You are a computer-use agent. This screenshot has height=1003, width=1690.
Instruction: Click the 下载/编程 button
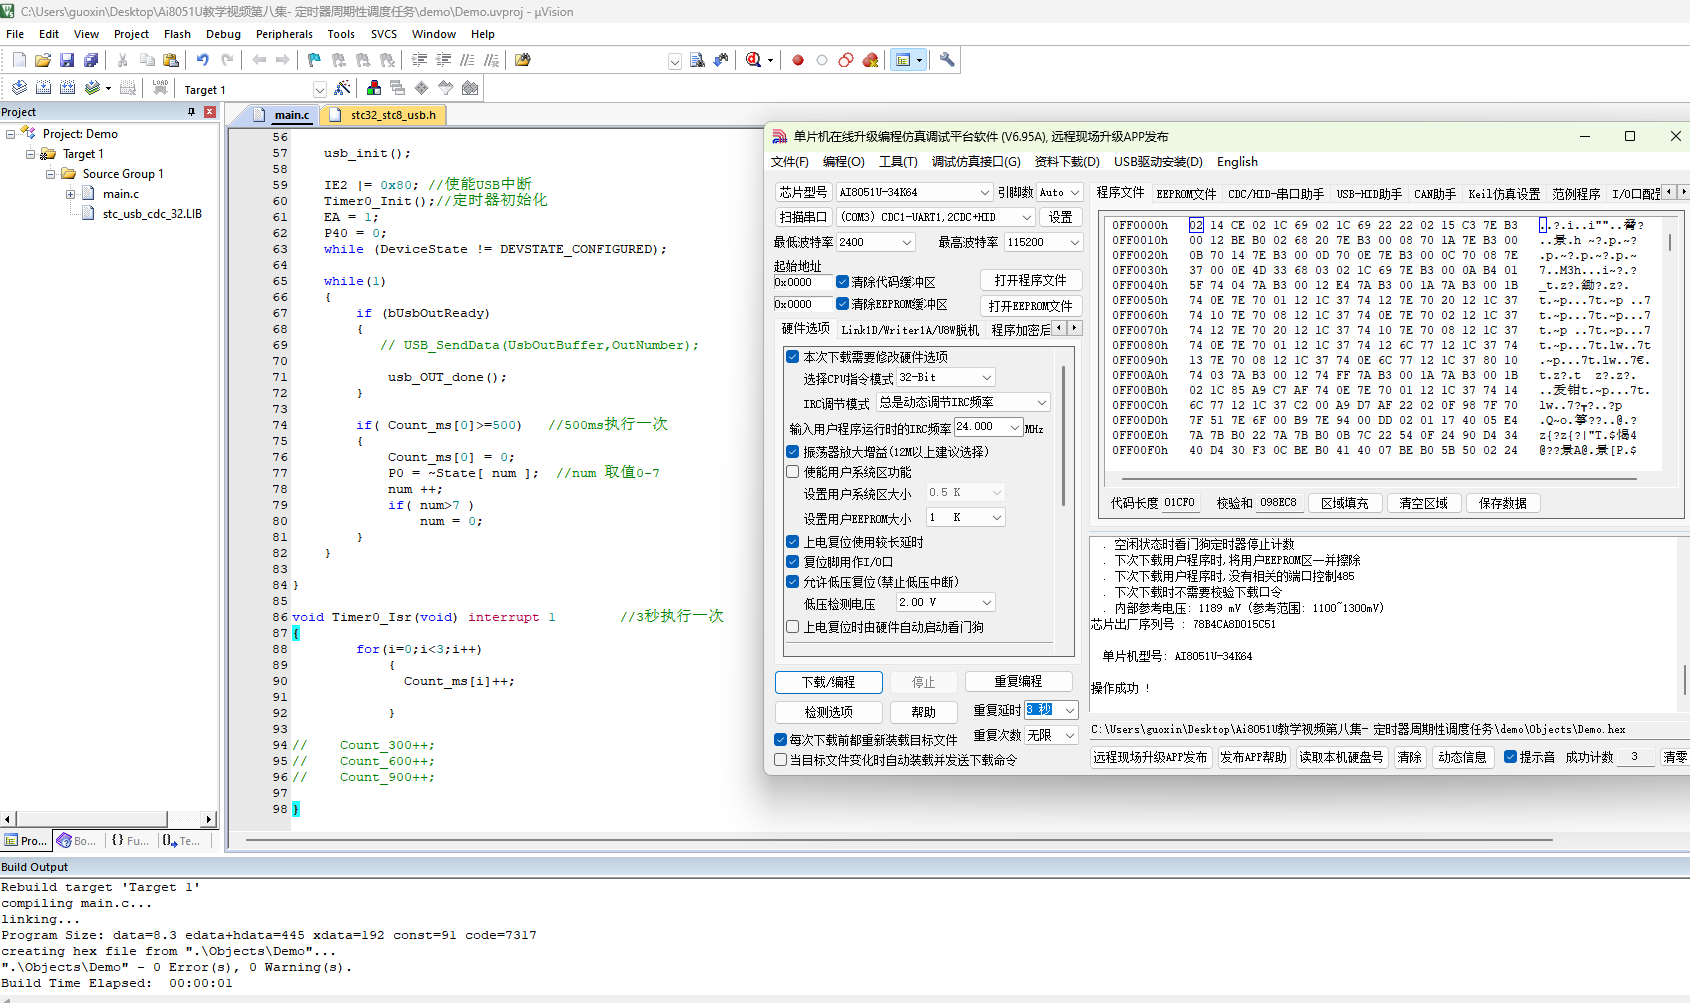(x=828, y=682)
